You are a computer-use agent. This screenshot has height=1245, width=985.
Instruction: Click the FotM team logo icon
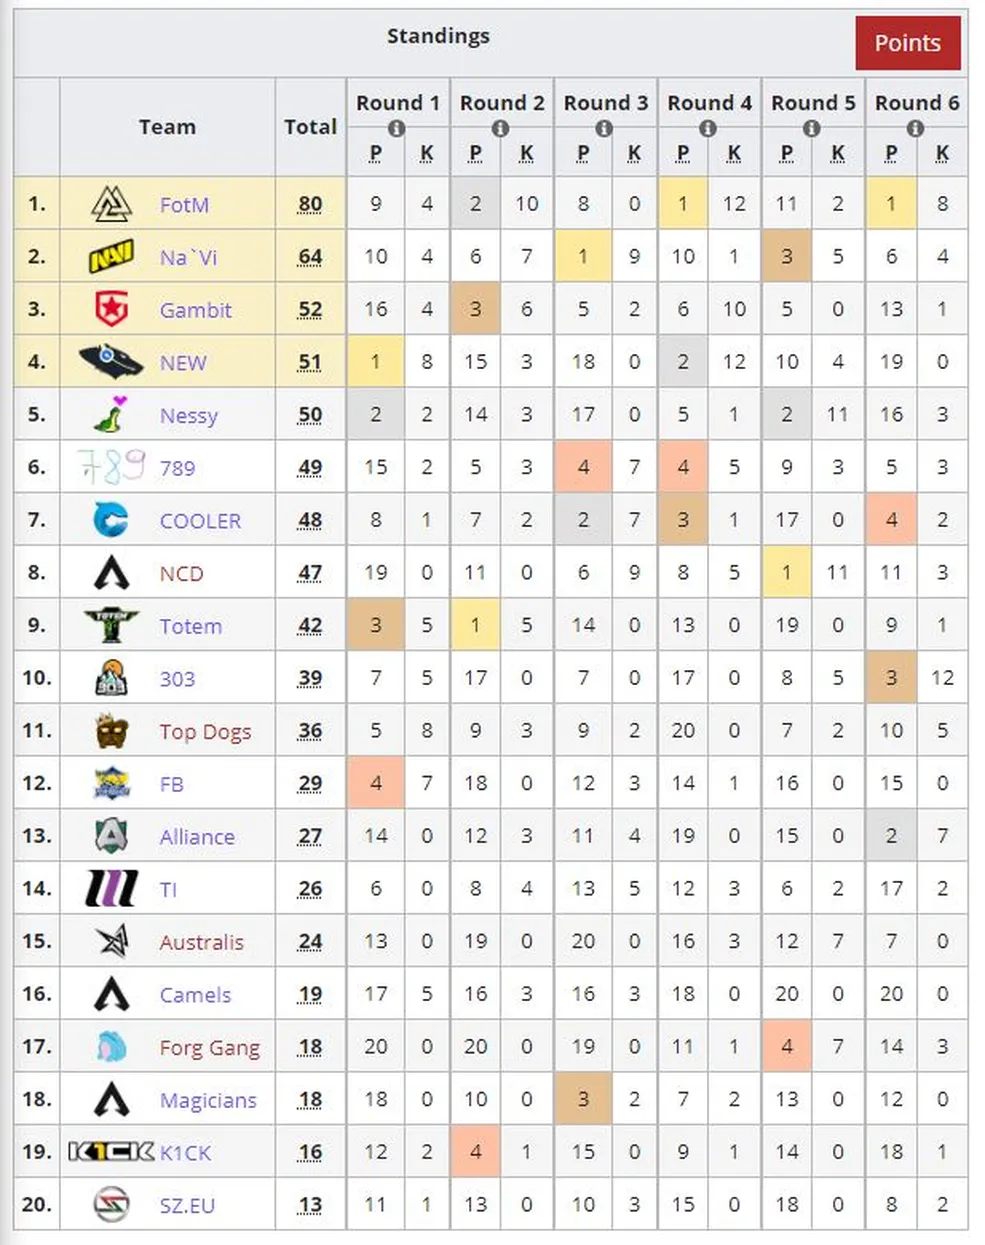click(111, 204)
